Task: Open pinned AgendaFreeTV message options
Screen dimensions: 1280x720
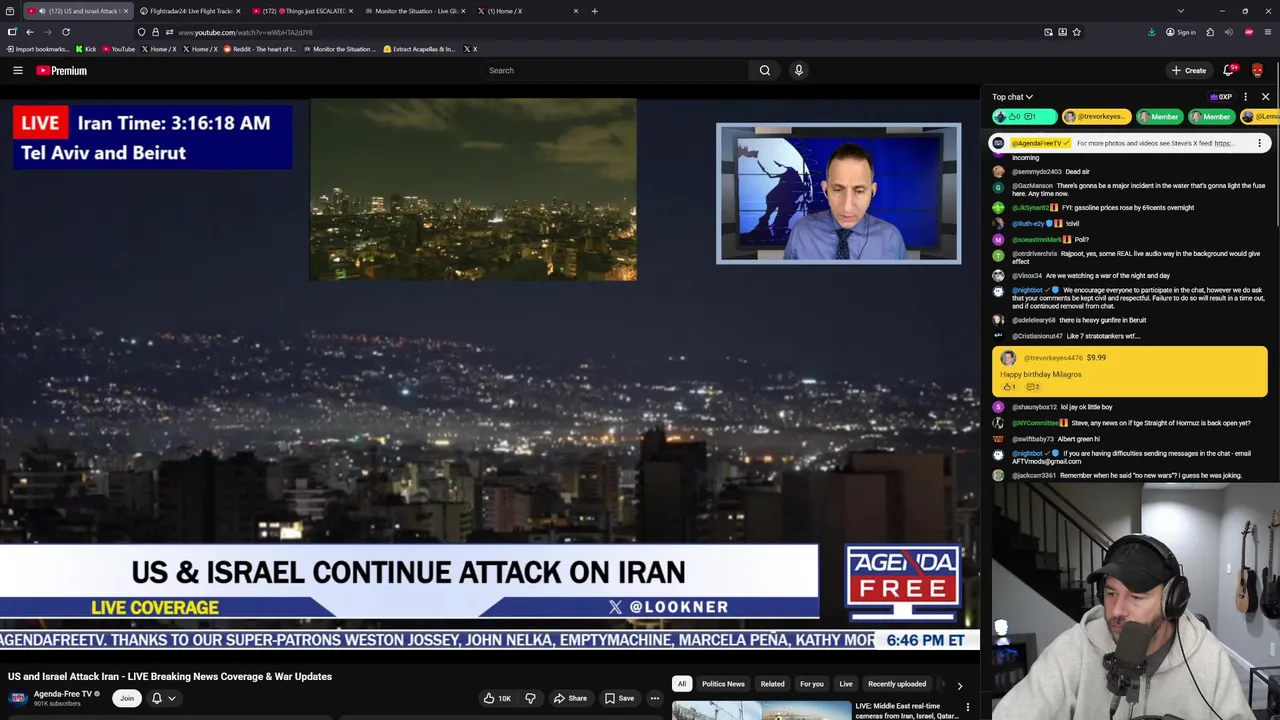Action: click(x=1260, y=143)
